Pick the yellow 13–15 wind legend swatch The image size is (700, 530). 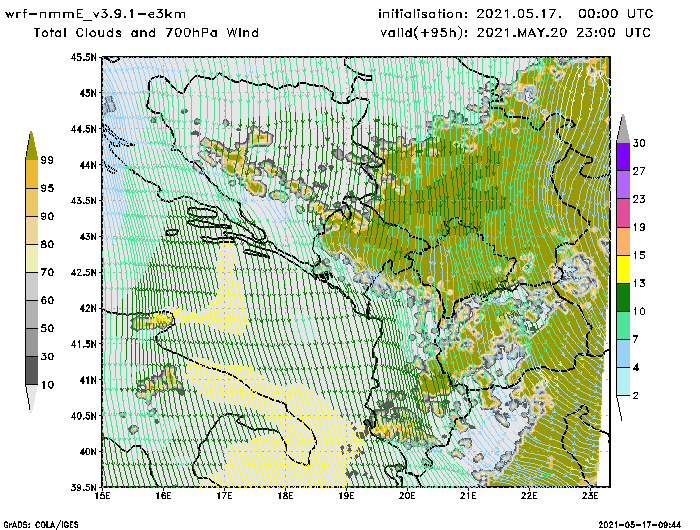623,269
